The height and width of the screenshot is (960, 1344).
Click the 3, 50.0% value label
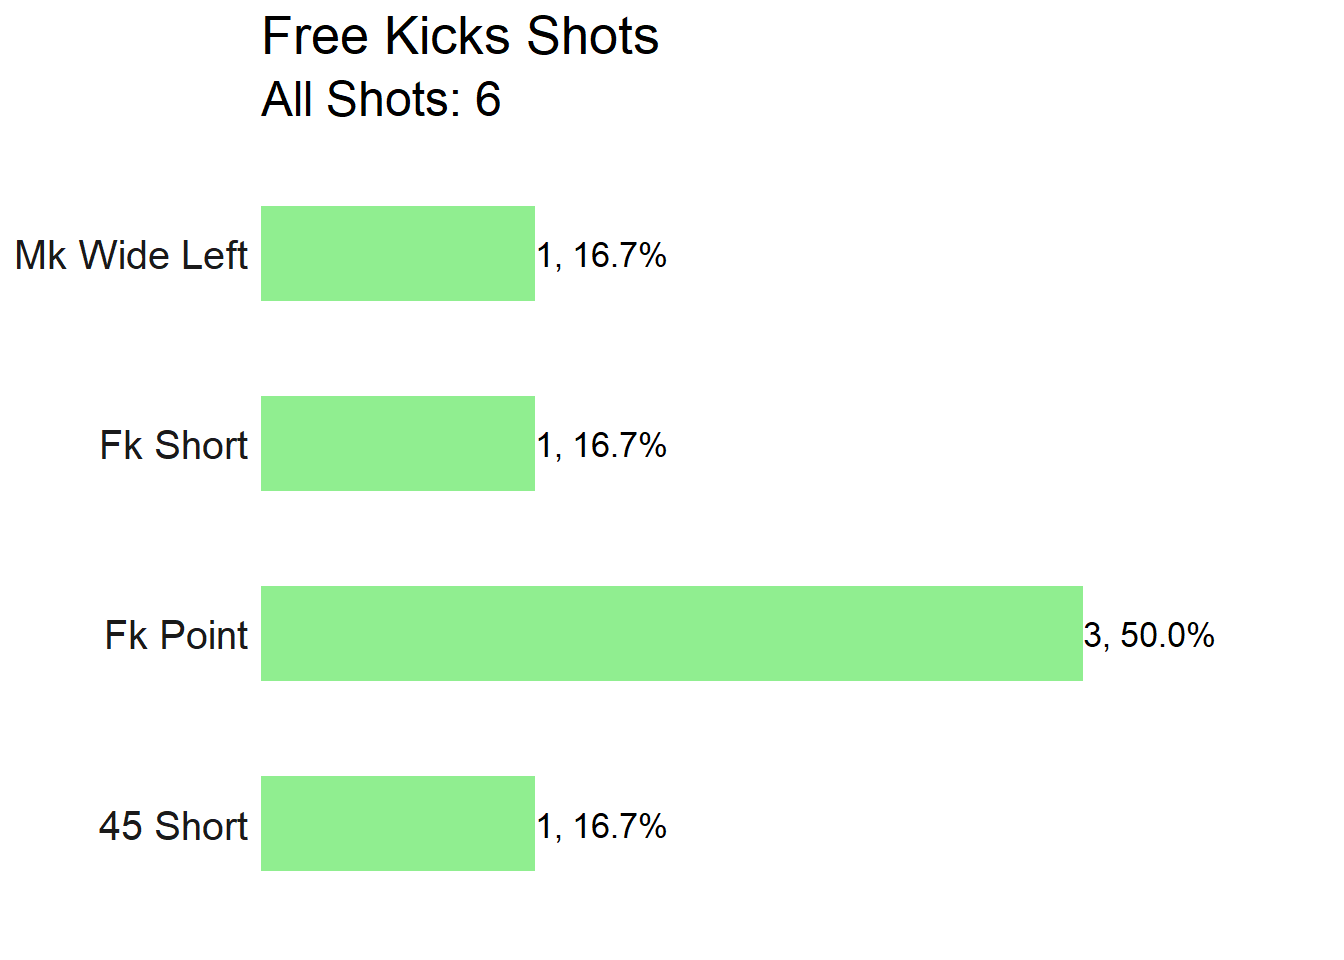tap(1149, 635)
